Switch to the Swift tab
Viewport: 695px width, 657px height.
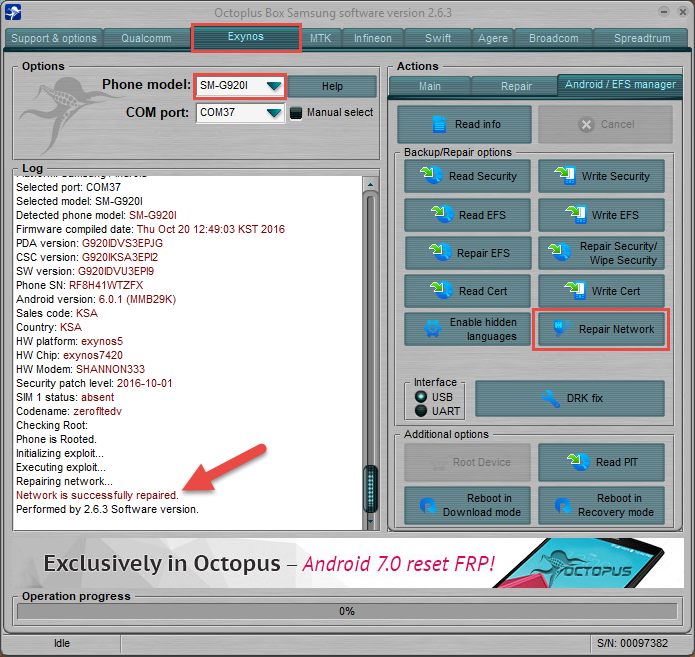[x=438, y=38]
